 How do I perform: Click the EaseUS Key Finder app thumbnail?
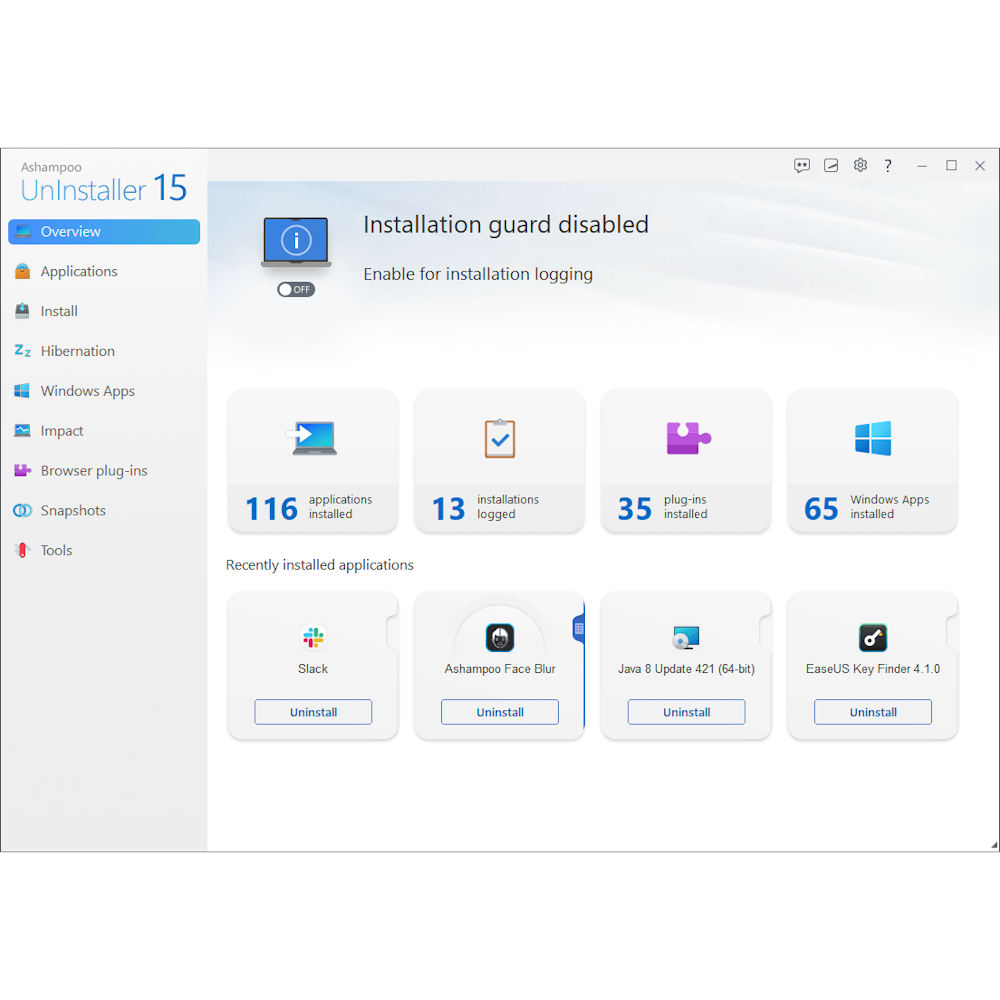872,637
